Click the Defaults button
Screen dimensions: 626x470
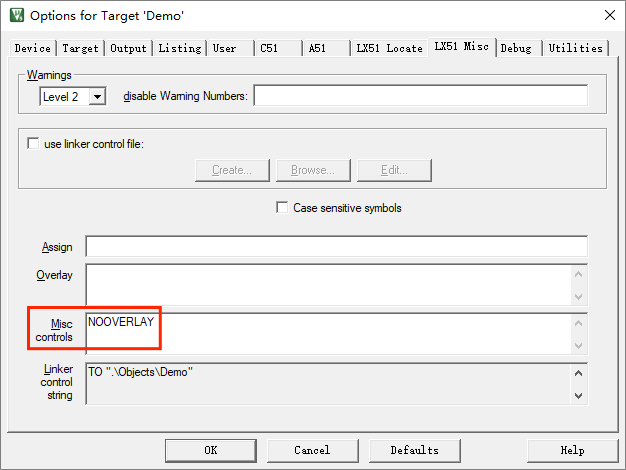point(414,450)
